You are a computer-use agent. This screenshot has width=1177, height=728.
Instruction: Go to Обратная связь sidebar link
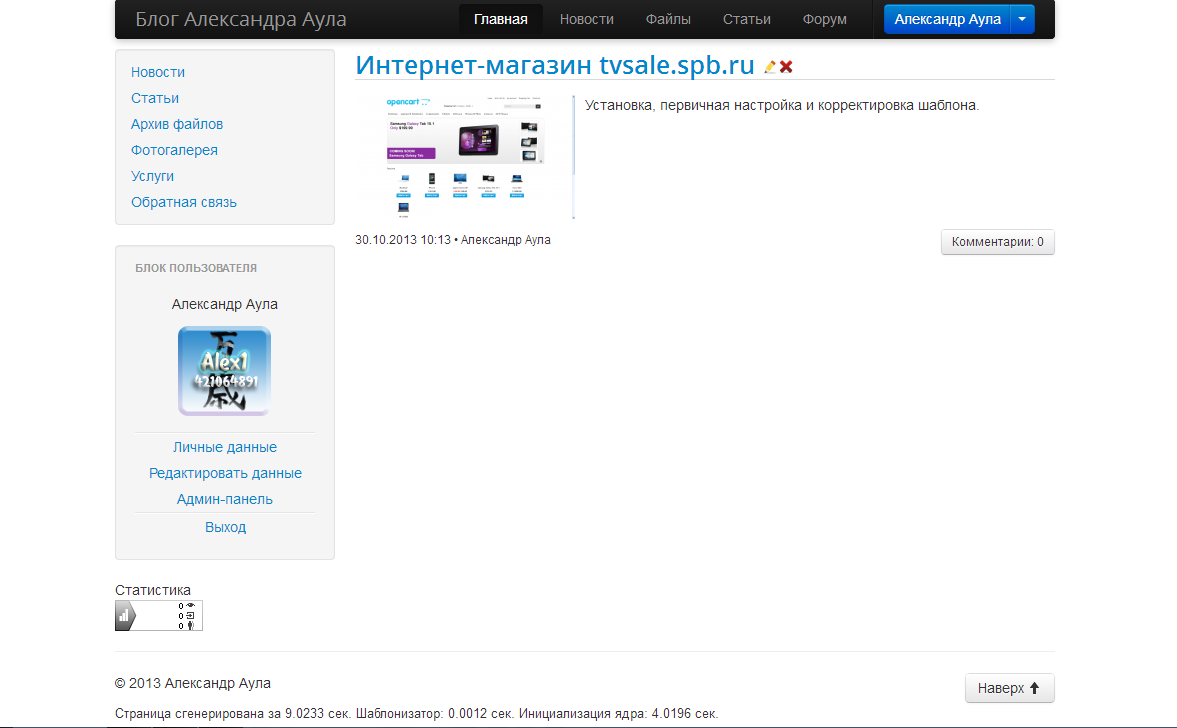coord(184,202)
